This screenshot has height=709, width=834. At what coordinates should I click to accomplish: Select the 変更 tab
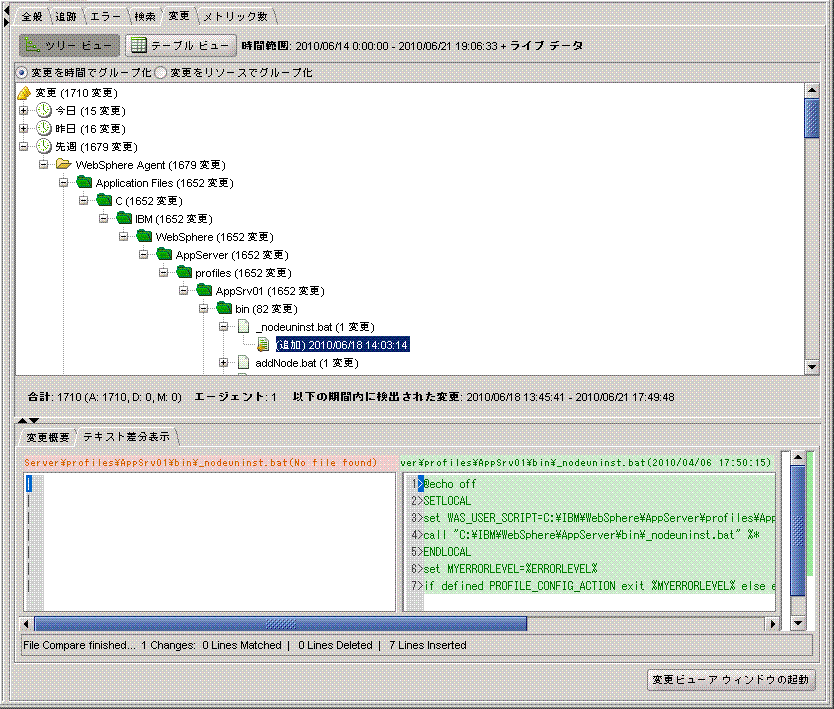click(179, 16)
